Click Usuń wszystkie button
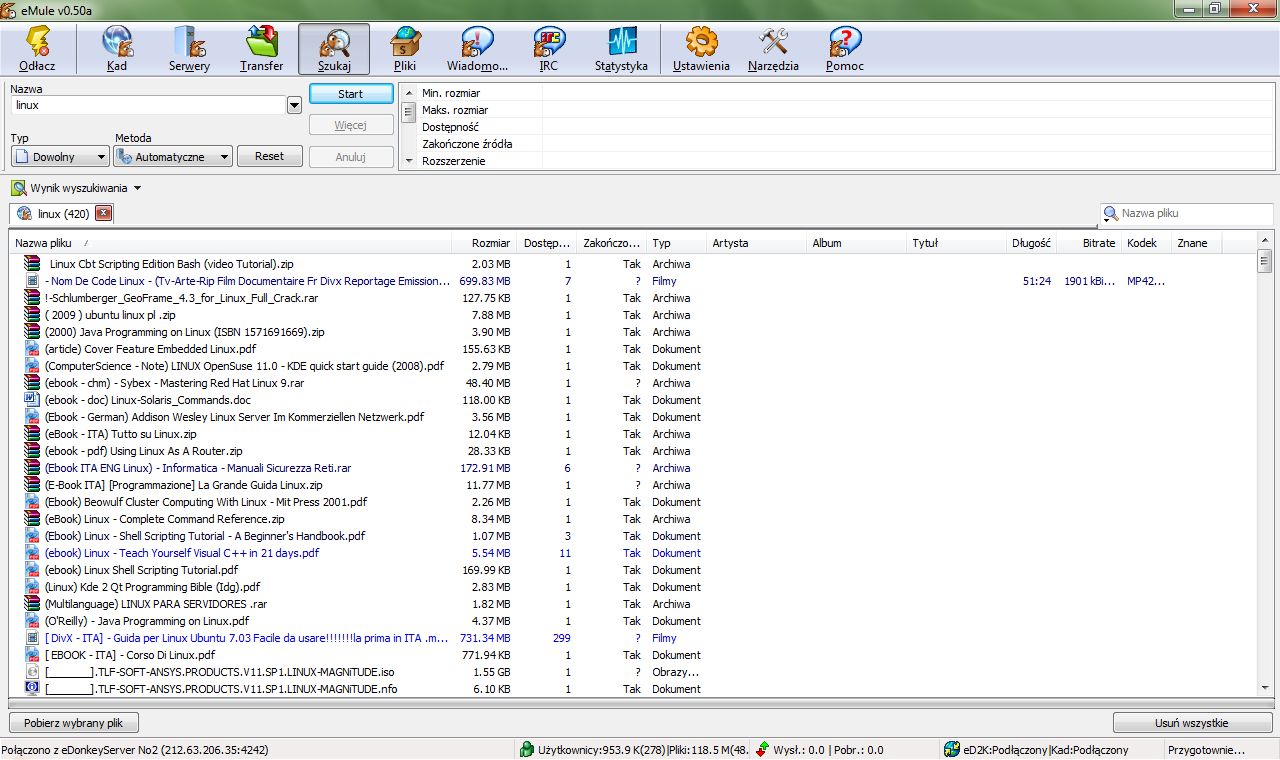 [x=1193, y=723]
